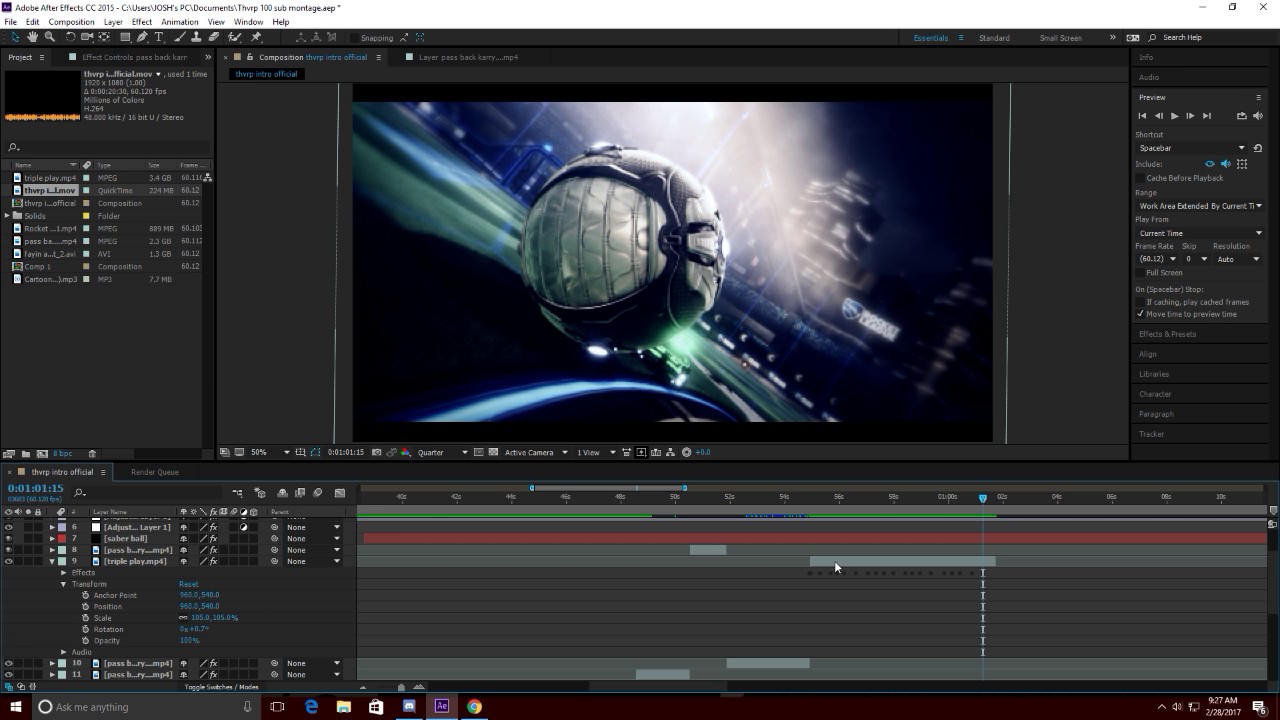Check If caching, play cached frames
This screenshot has height=720, width=1280.
click(1140, 302)
